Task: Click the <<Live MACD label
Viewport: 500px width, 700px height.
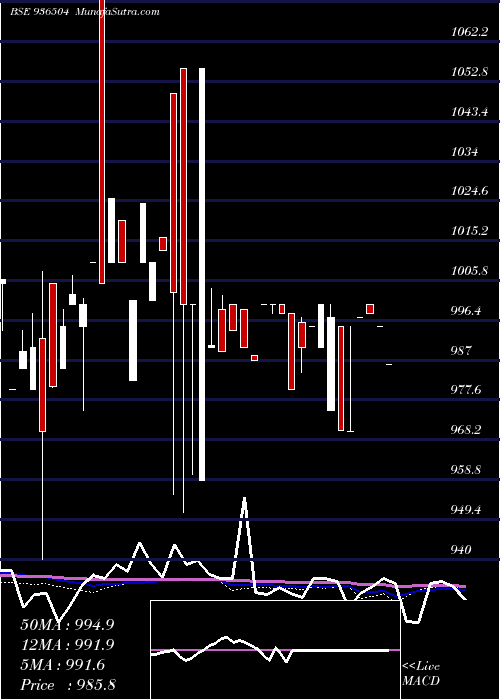Action: tap(421, 674)
